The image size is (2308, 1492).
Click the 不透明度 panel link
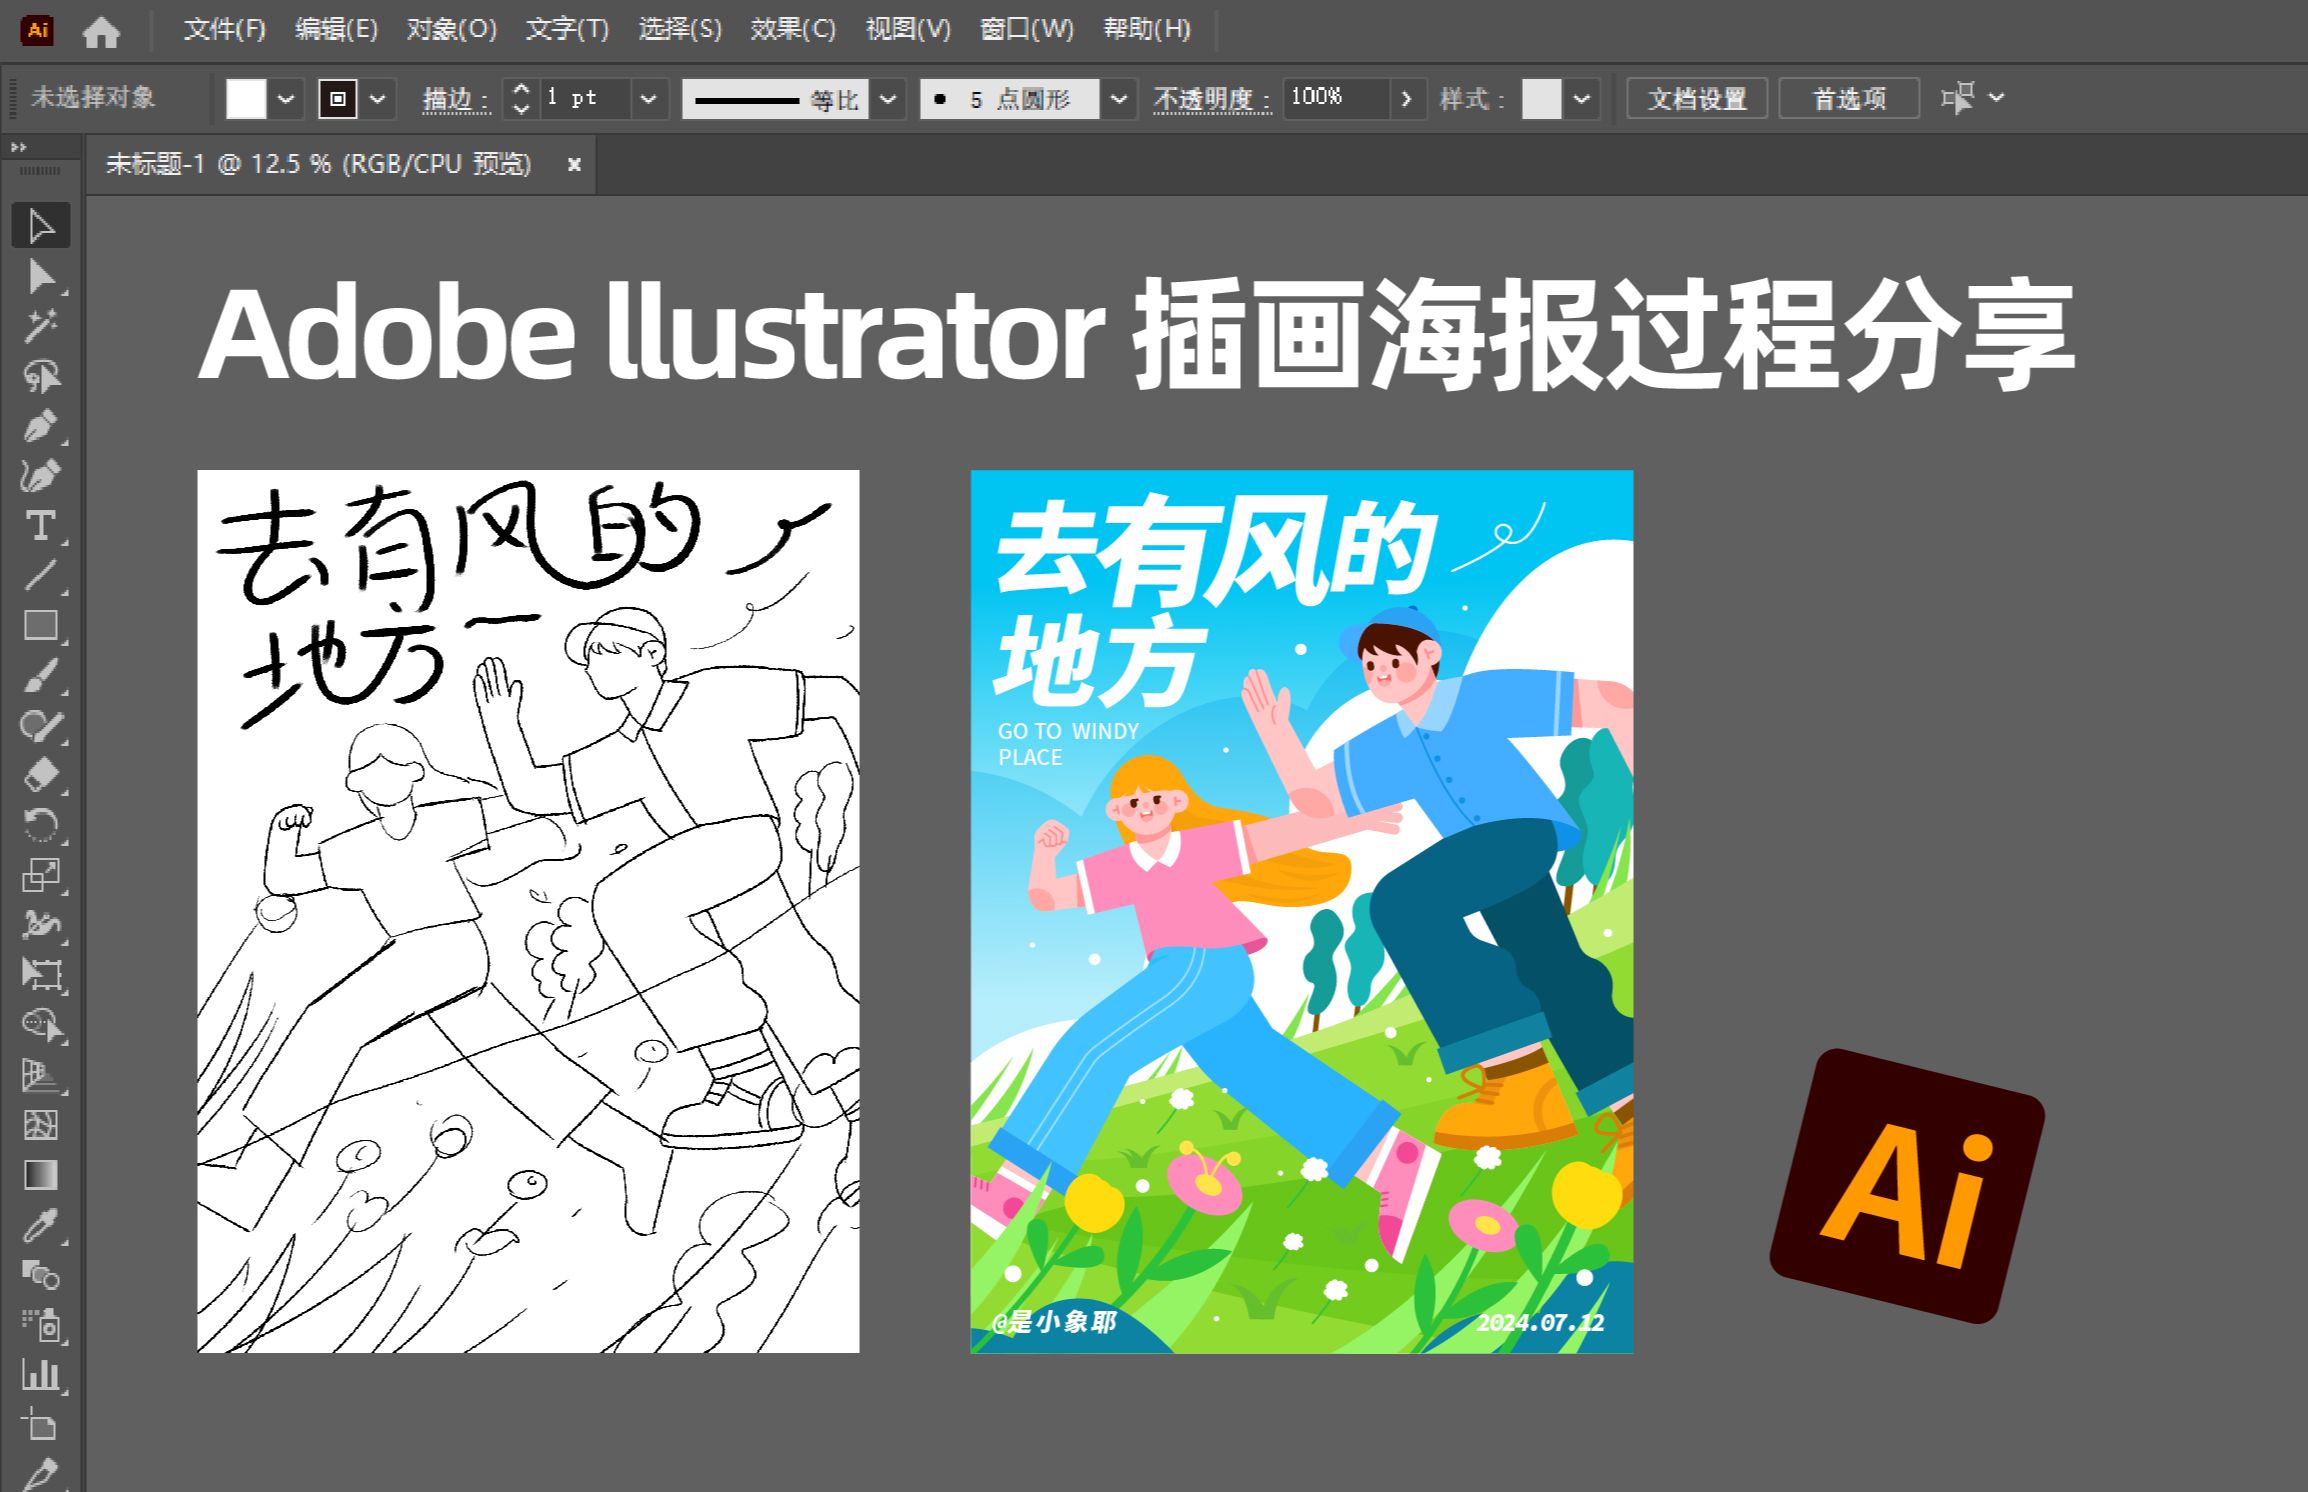tap(1212, 99)
